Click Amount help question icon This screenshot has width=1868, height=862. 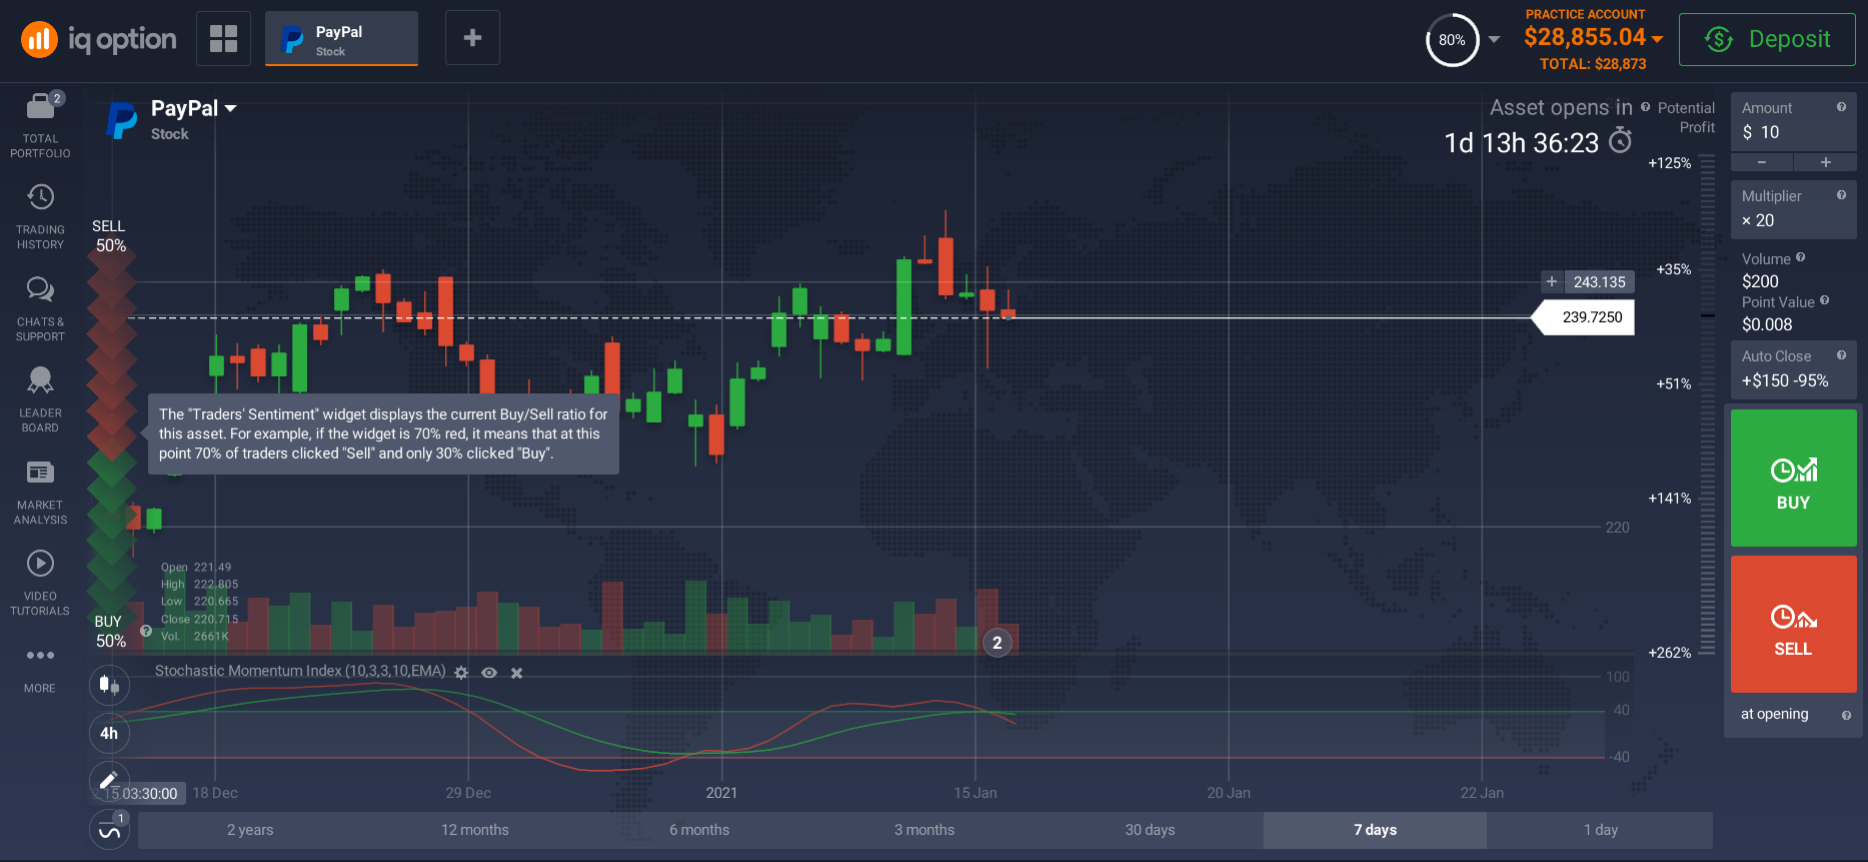point(1841,107)
